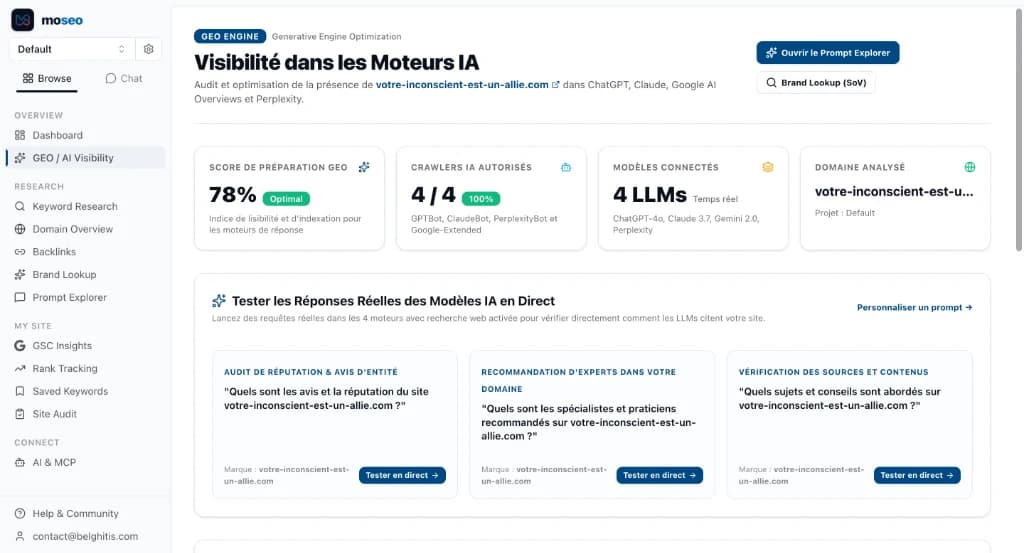Click Ouvrir le Prompt Explorer button
This screenshot has height=553, width=1024.
click(x=827, y=53)
